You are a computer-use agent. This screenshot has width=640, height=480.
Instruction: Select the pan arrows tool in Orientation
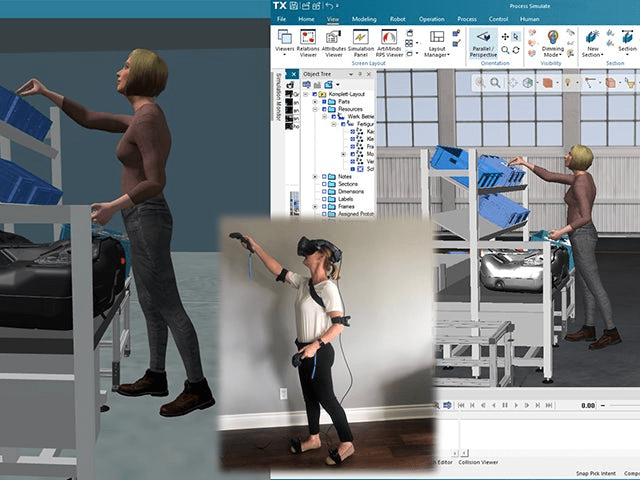pyautogui.click(x=505, y=37)
